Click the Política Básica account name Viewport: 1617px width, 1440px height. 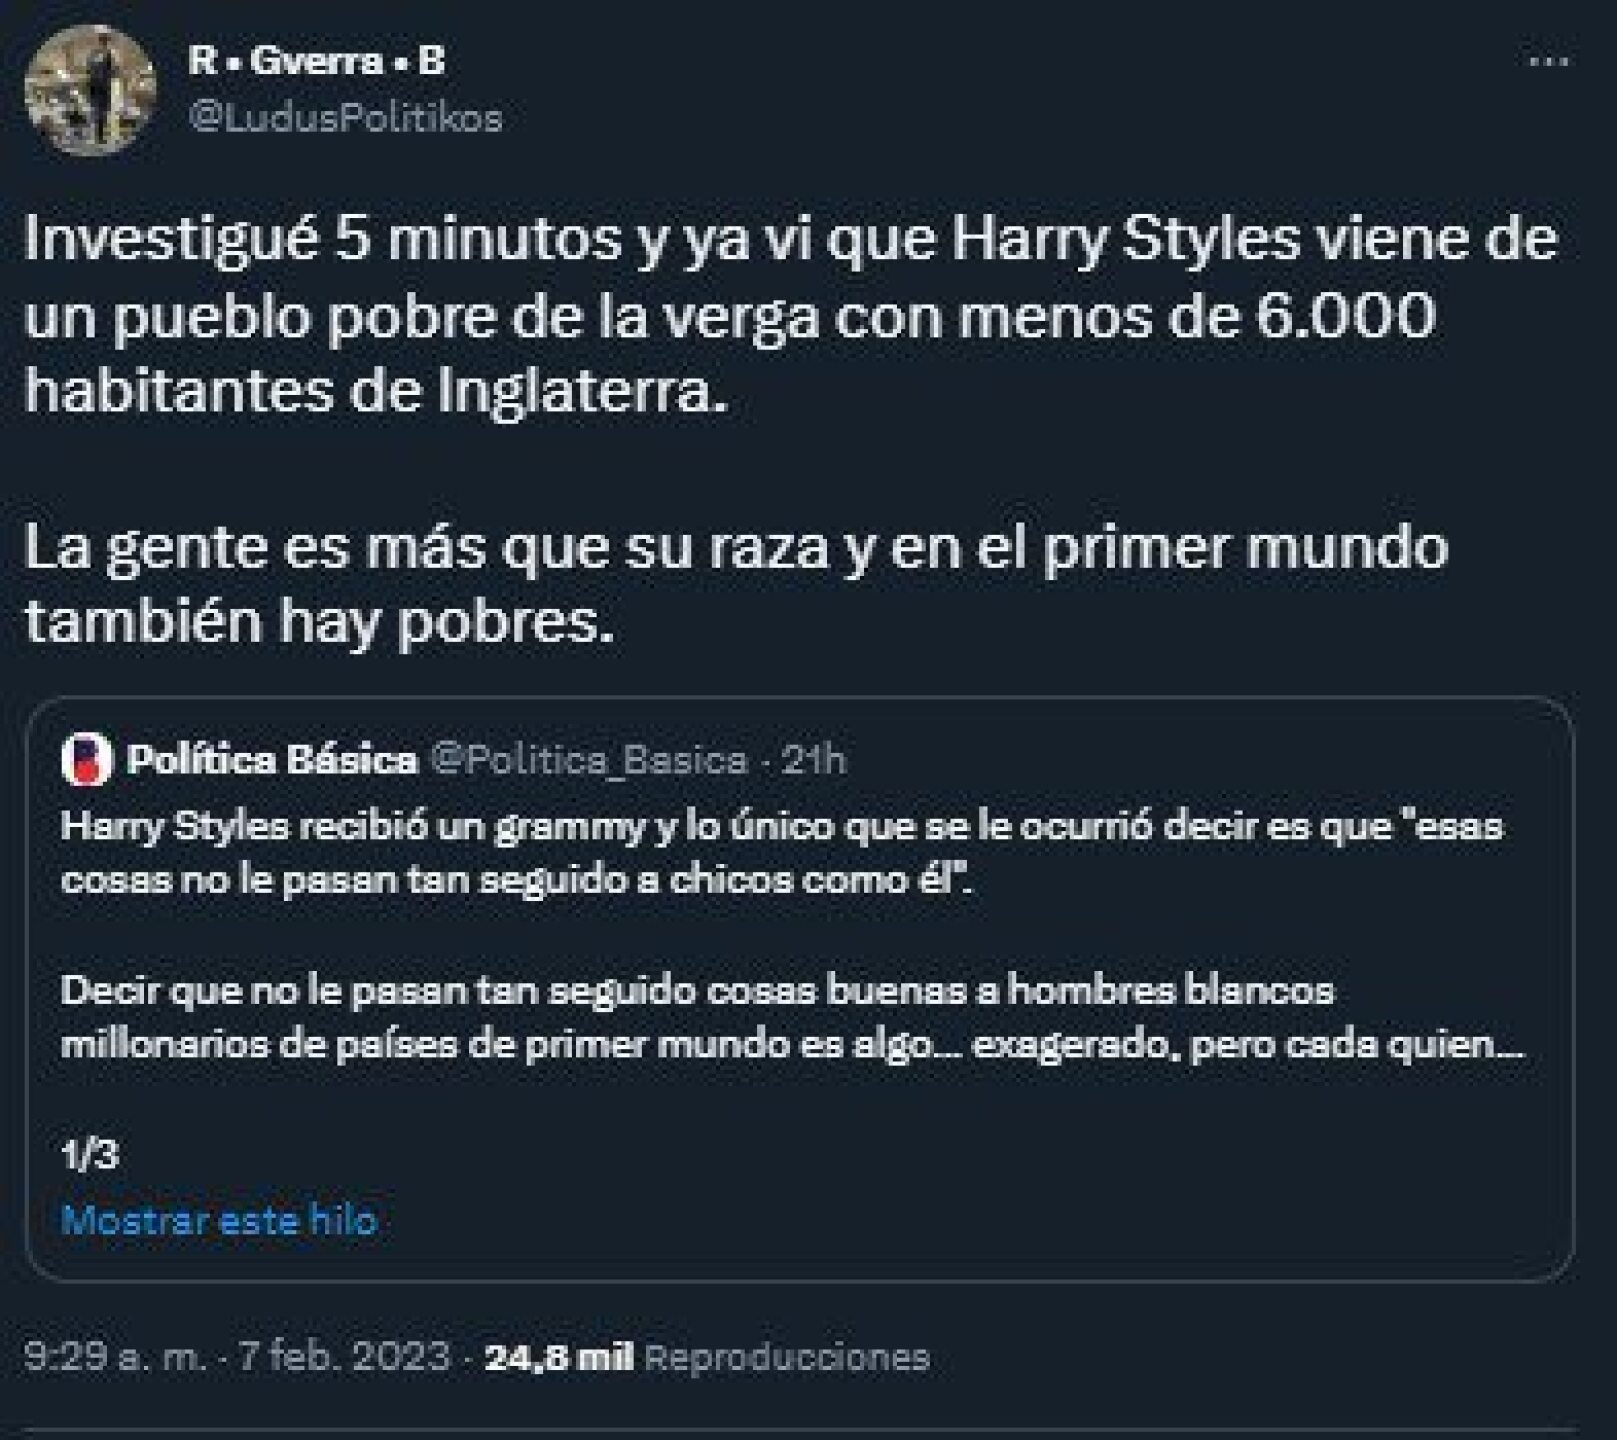coord(272,761)
